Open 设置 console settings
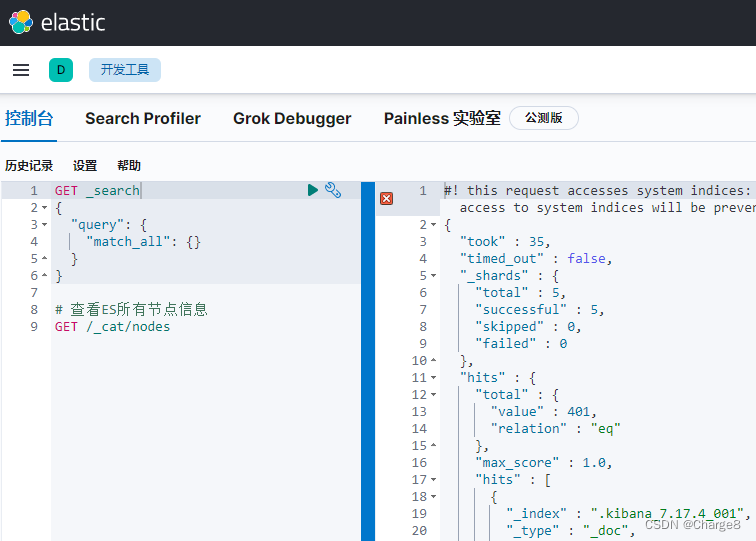Screen dimensions: 756x541 (x=85, y=166)
